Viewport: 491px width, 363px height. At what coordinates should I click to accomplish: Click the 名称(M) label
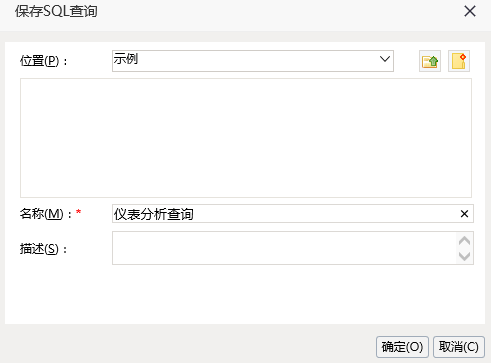tap(46, 214)
